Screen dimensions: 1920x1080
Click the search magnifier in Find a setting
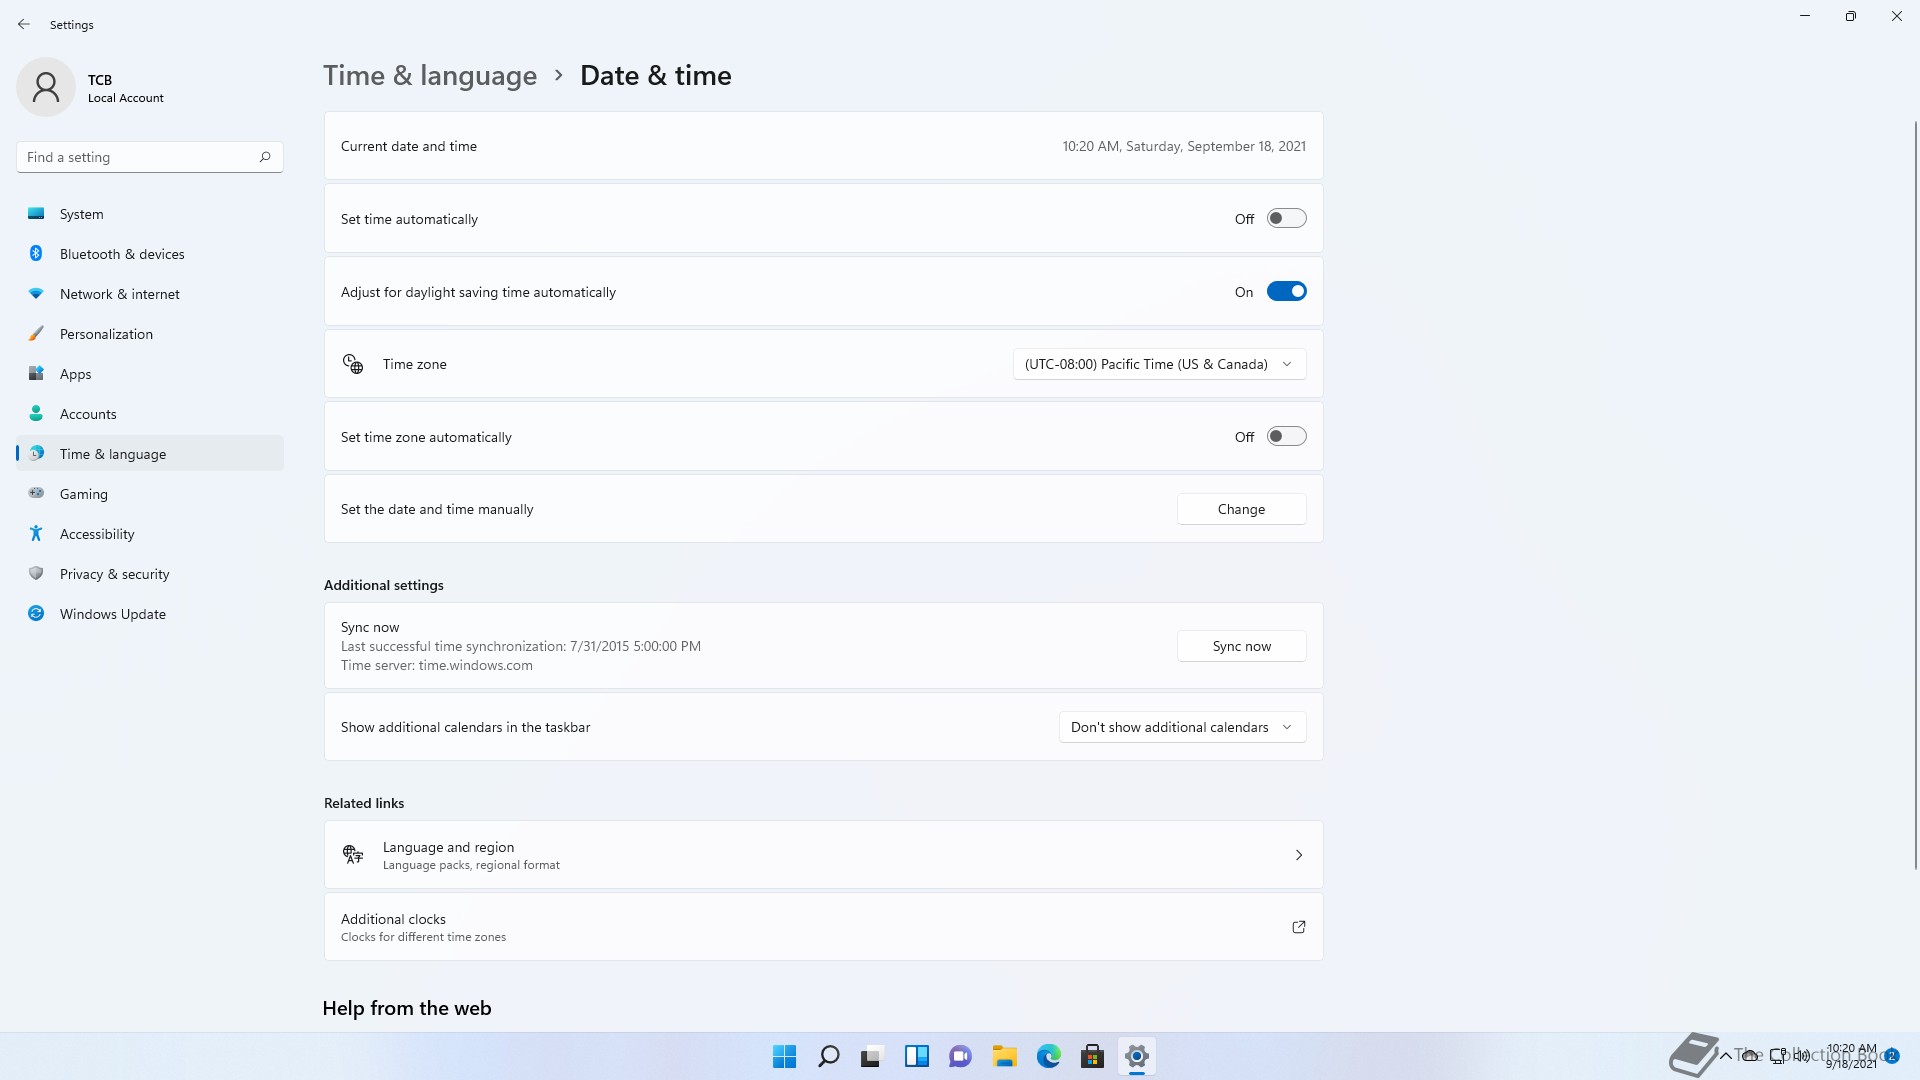265,157
